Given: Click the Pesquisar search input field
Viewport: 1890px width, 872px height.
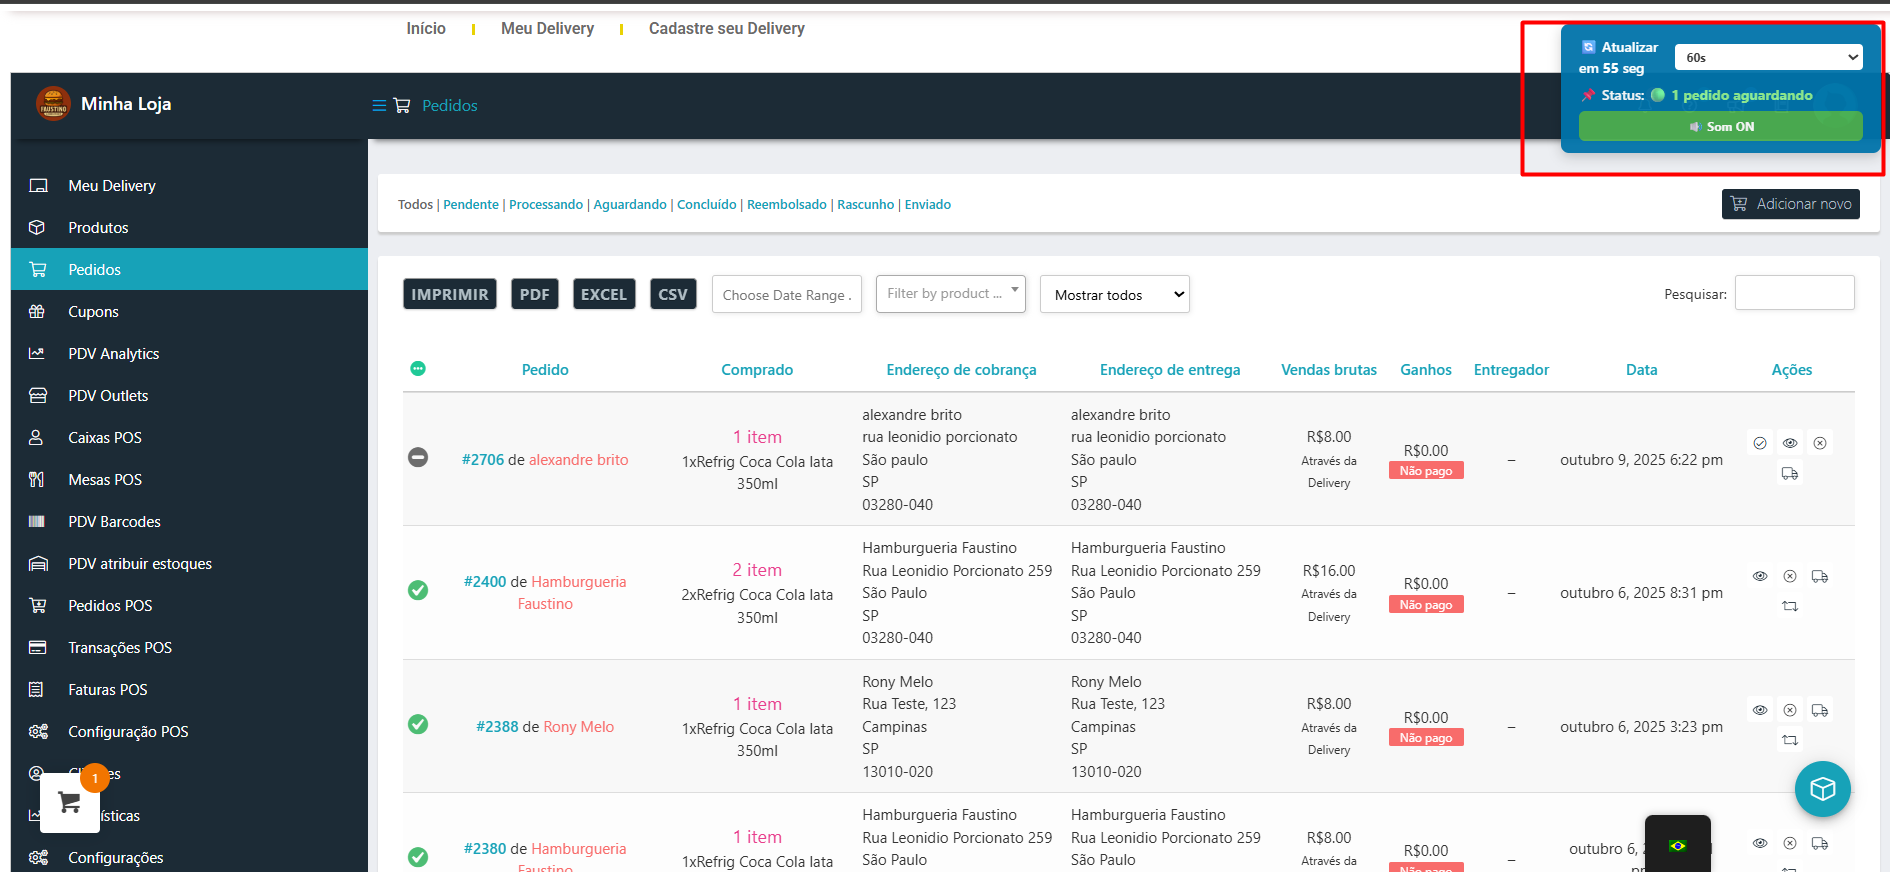Looking at the screenshot, I should click(1794, 293).
